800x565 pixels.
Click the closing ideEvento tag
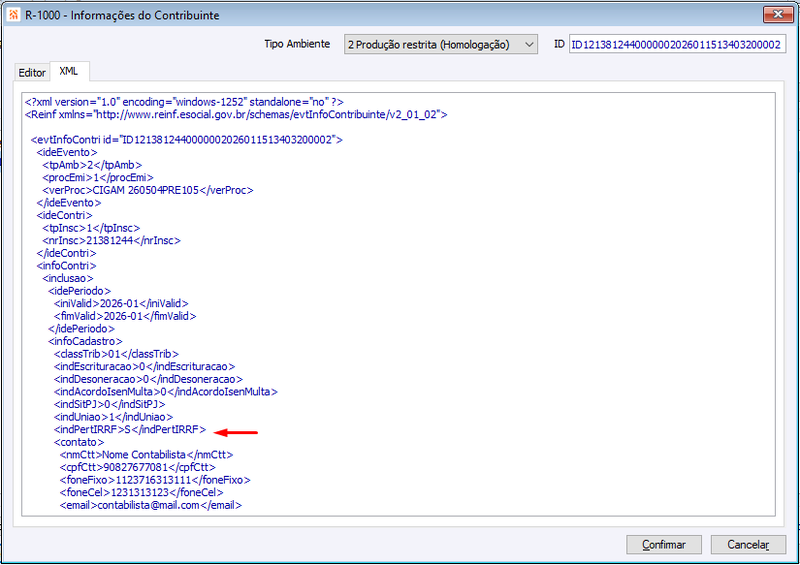pos(69,203)
